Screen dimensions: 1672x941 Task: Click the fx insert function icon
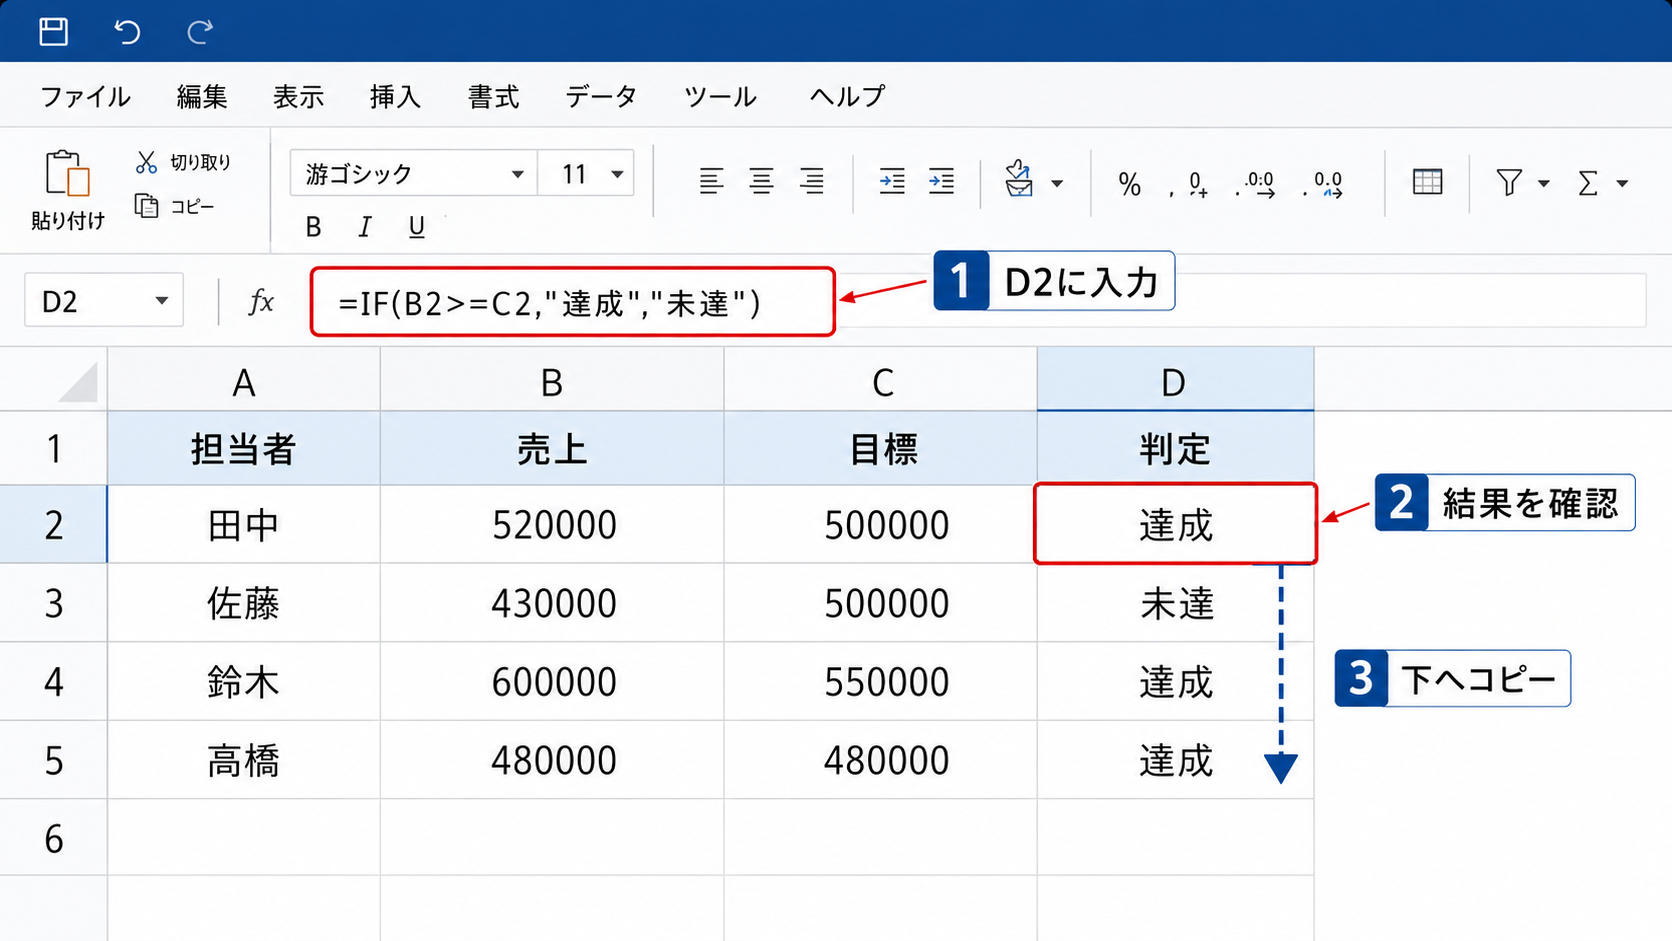[261, 301]
